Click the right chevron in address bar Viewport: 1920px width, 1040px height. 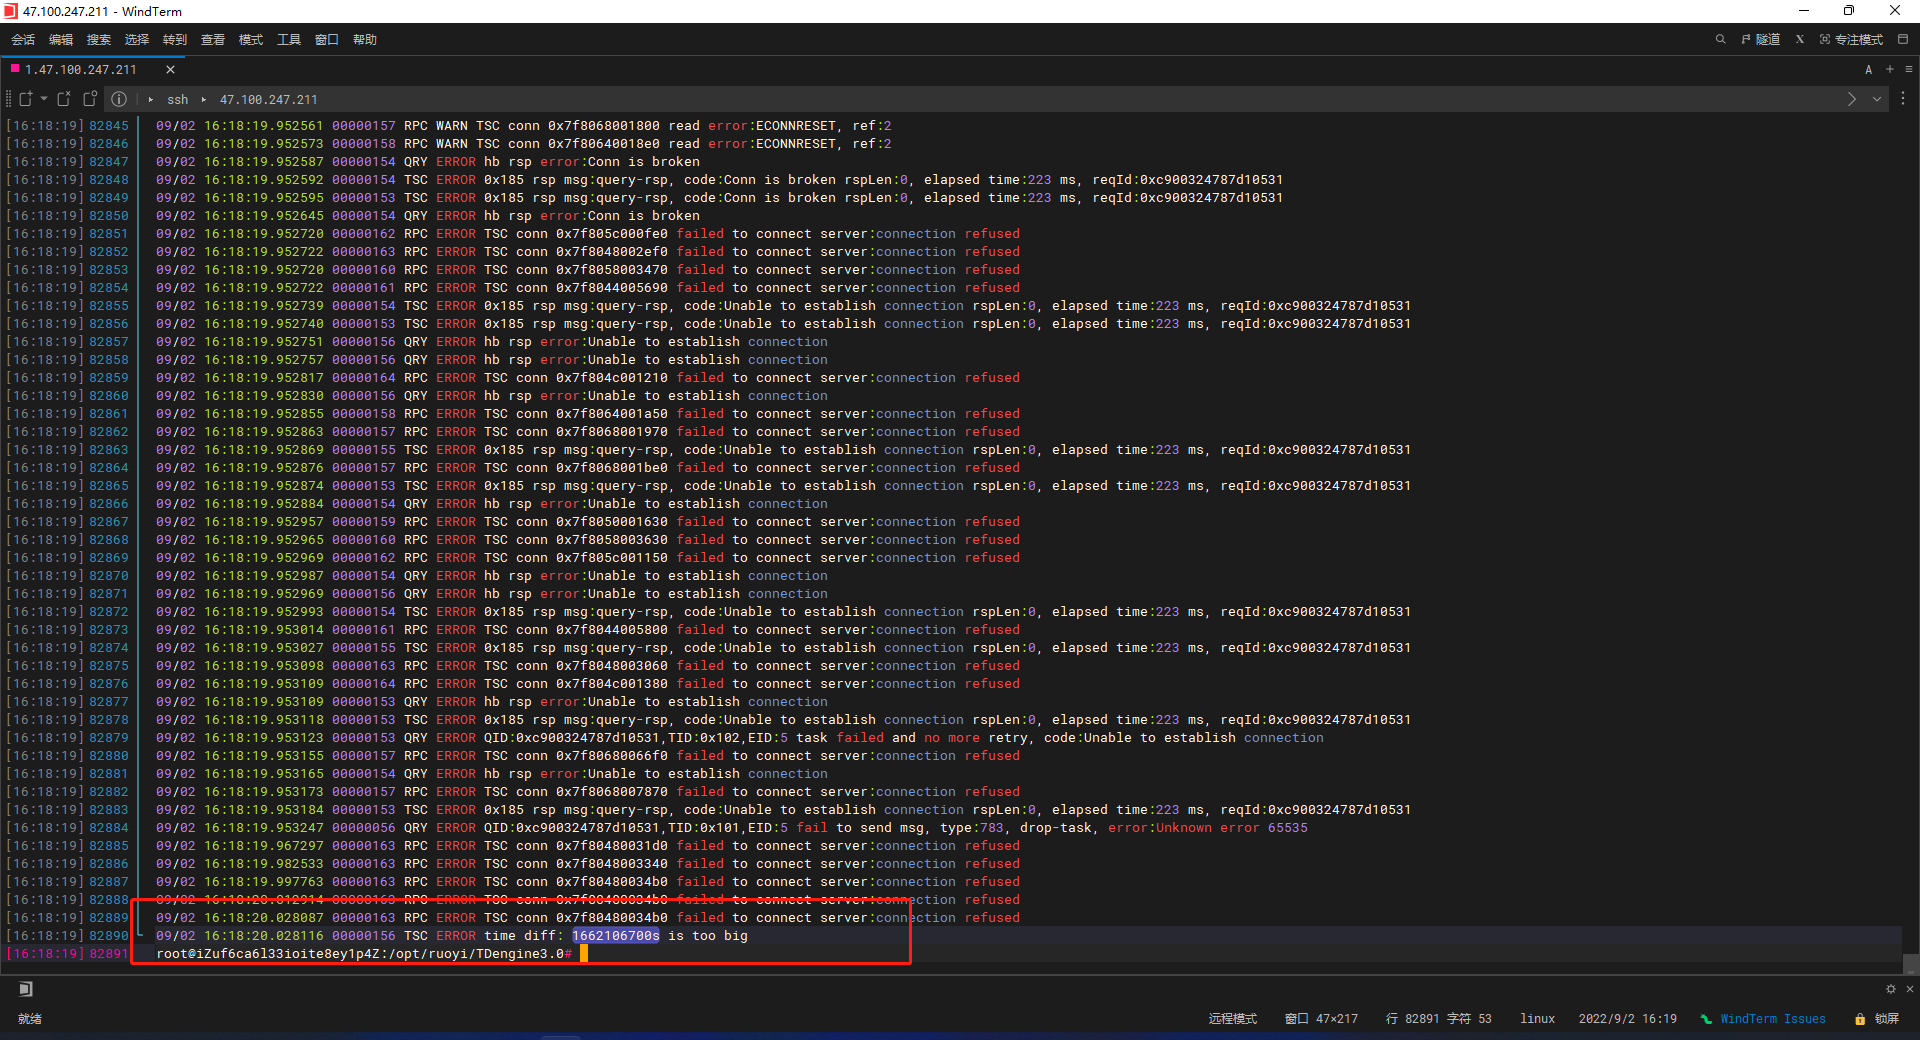click(1852, 99)
